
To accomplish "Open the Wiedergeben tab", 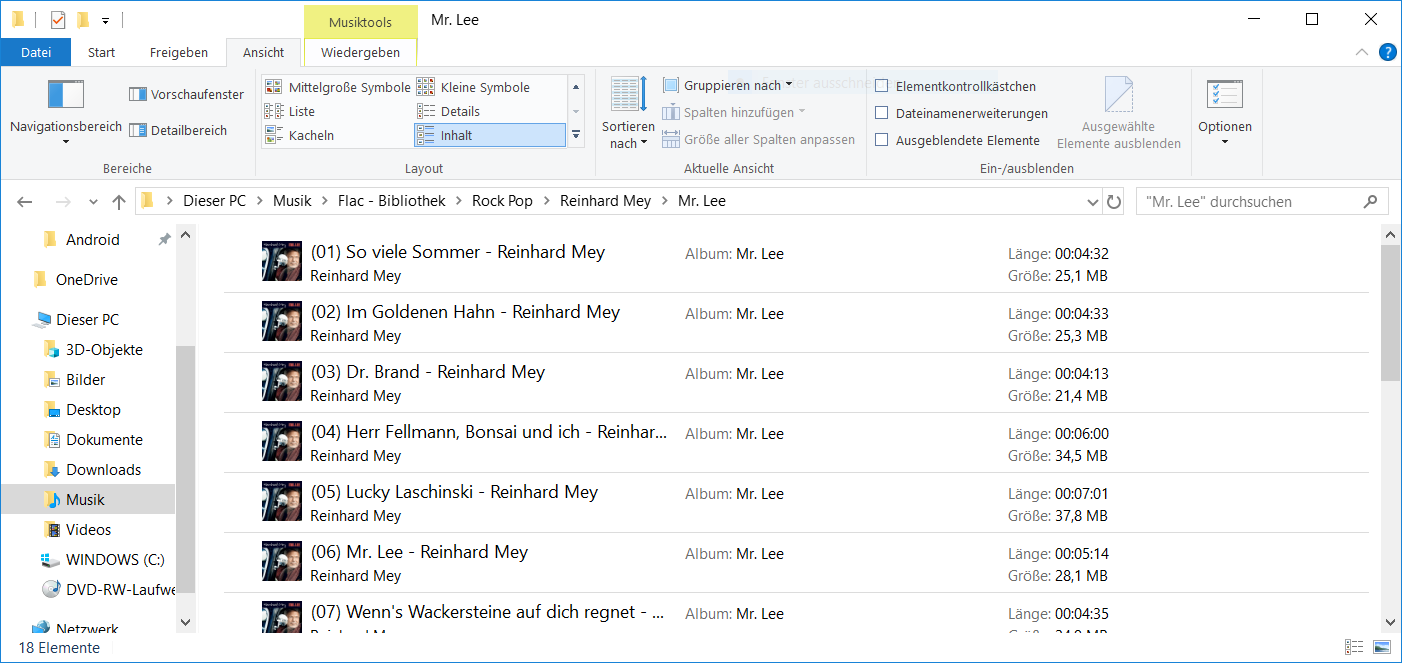I will point(360,52).
